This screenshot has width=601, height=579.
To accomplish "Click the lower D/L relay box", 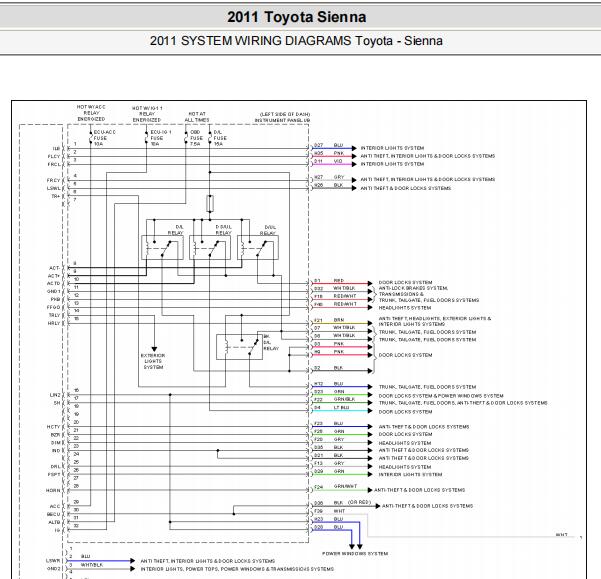I will 240,347.
